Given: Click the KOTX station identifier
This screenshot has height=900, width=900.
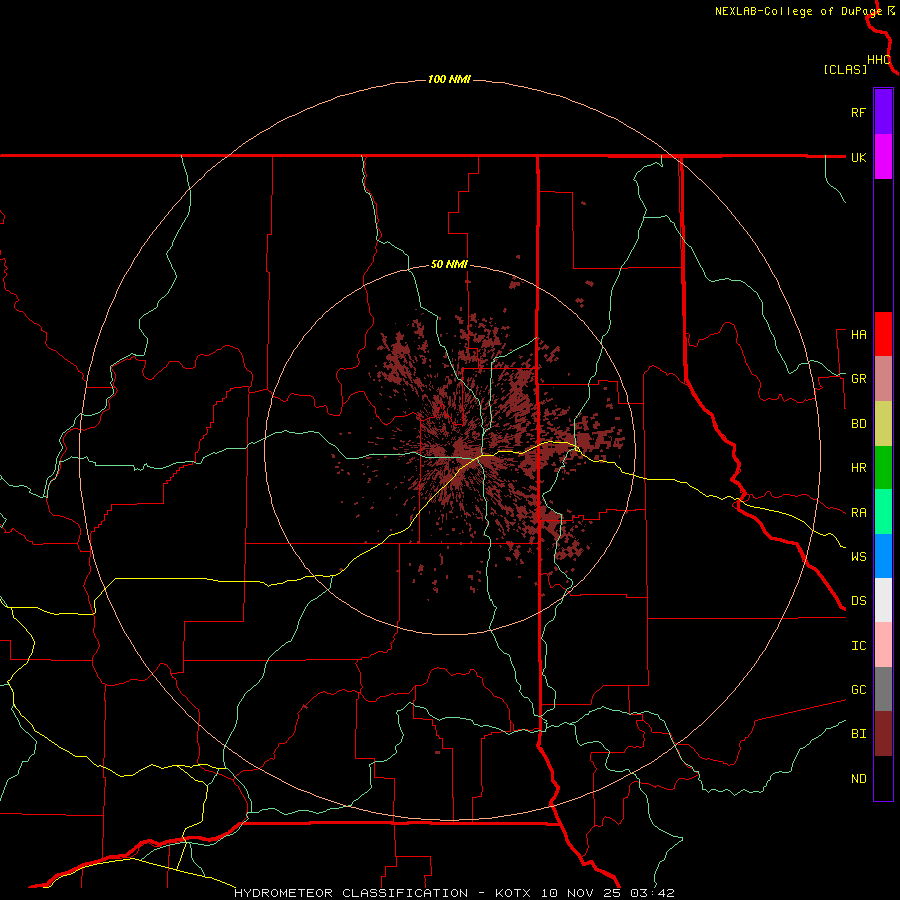Looking at the screenshot, I should click(x=512, y=893).
